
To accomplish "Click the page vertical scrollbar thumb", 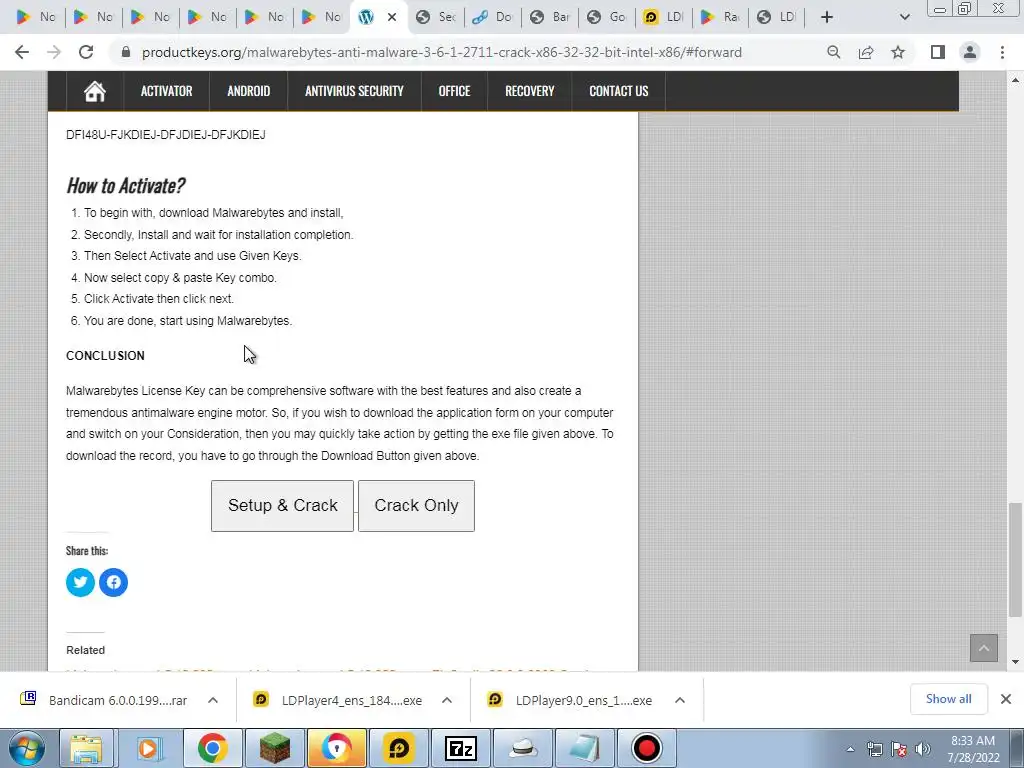I will pyautogui.click(x=1015, y=559).
